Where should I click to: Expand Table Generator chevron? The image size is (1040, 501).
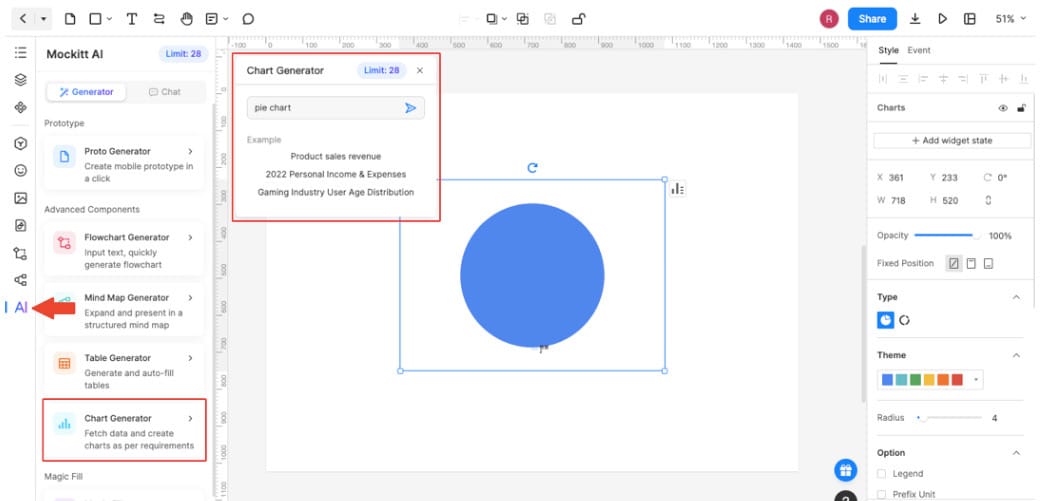(x=190, y=358)
